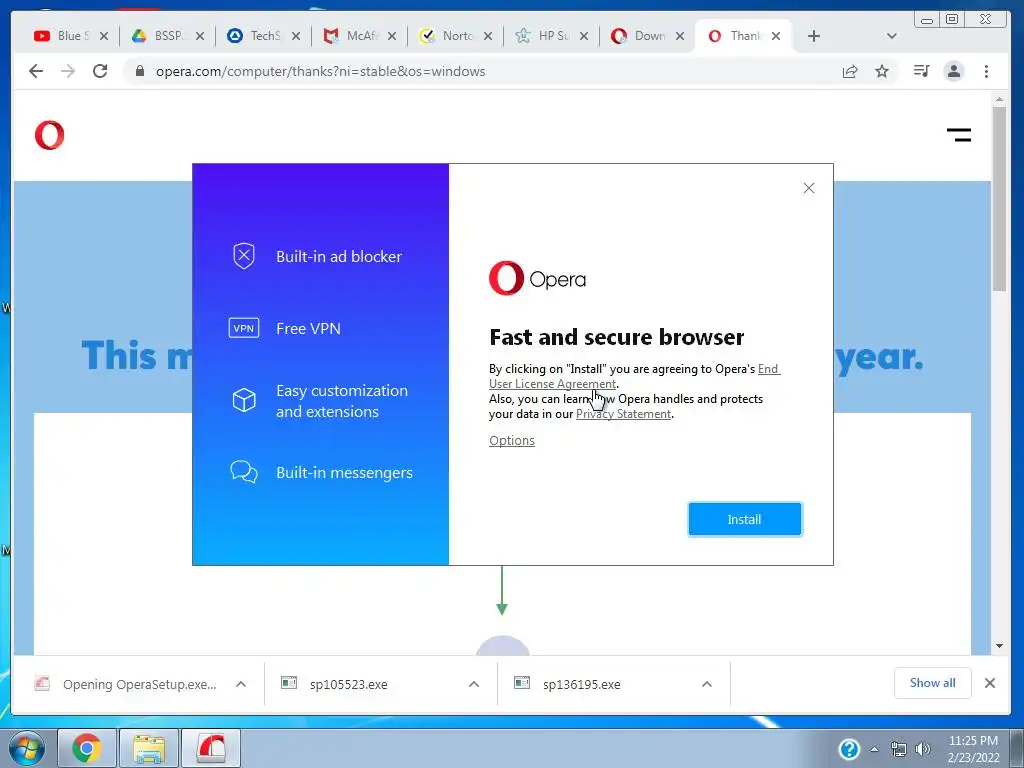Open a new browser tab

tap(814, 36)
